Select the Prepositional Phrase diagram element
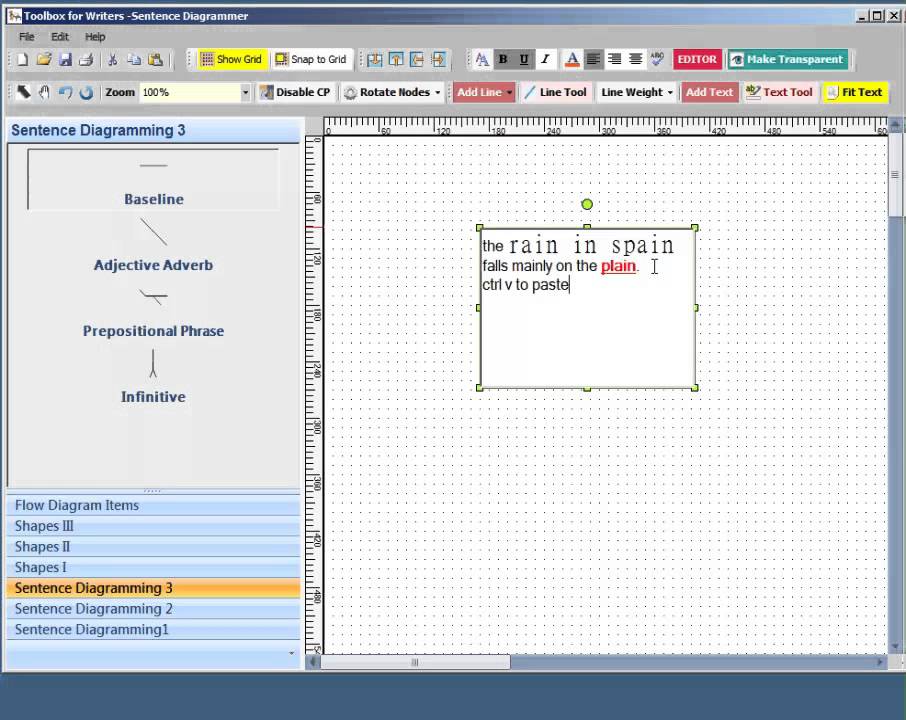Screen dimensions: 906x720 click(154, 313)
